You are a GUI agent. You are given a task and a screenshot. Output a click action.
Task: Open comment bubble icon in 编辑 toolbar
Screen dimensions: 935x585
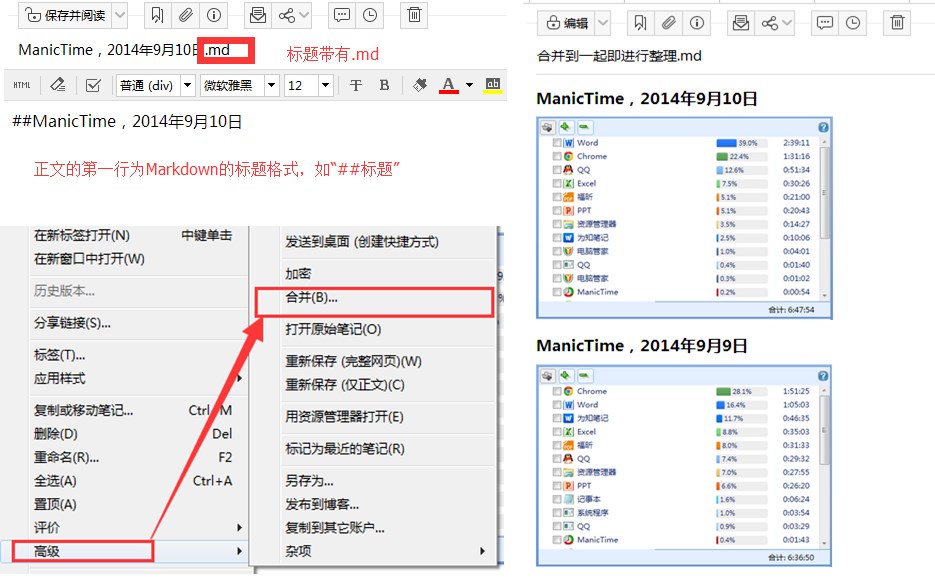tap(825, 23)
